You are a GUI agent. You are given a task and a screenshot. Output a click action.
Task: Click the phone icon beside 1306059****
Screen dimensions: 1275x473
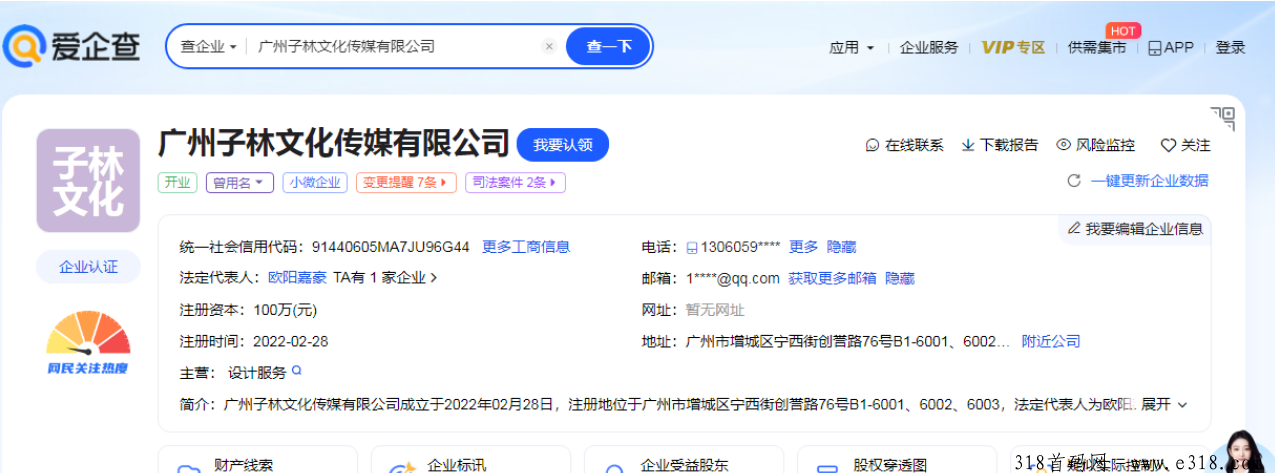click(691, 247)
